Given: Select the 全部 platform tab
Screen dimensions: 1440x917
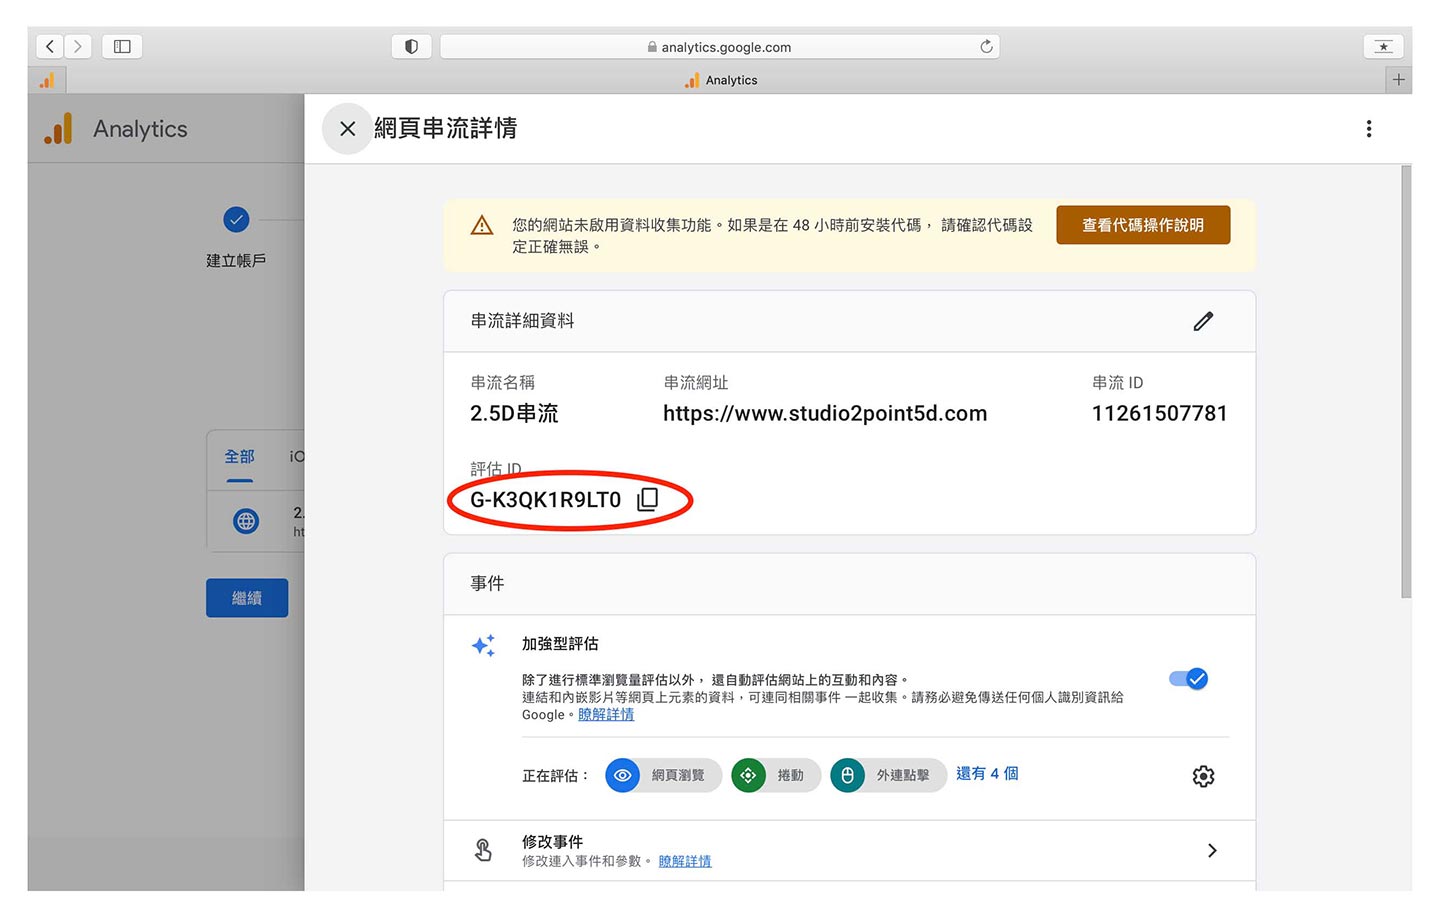Looking at the screenshot, I should pyautogui.click(x=239, y=457).
